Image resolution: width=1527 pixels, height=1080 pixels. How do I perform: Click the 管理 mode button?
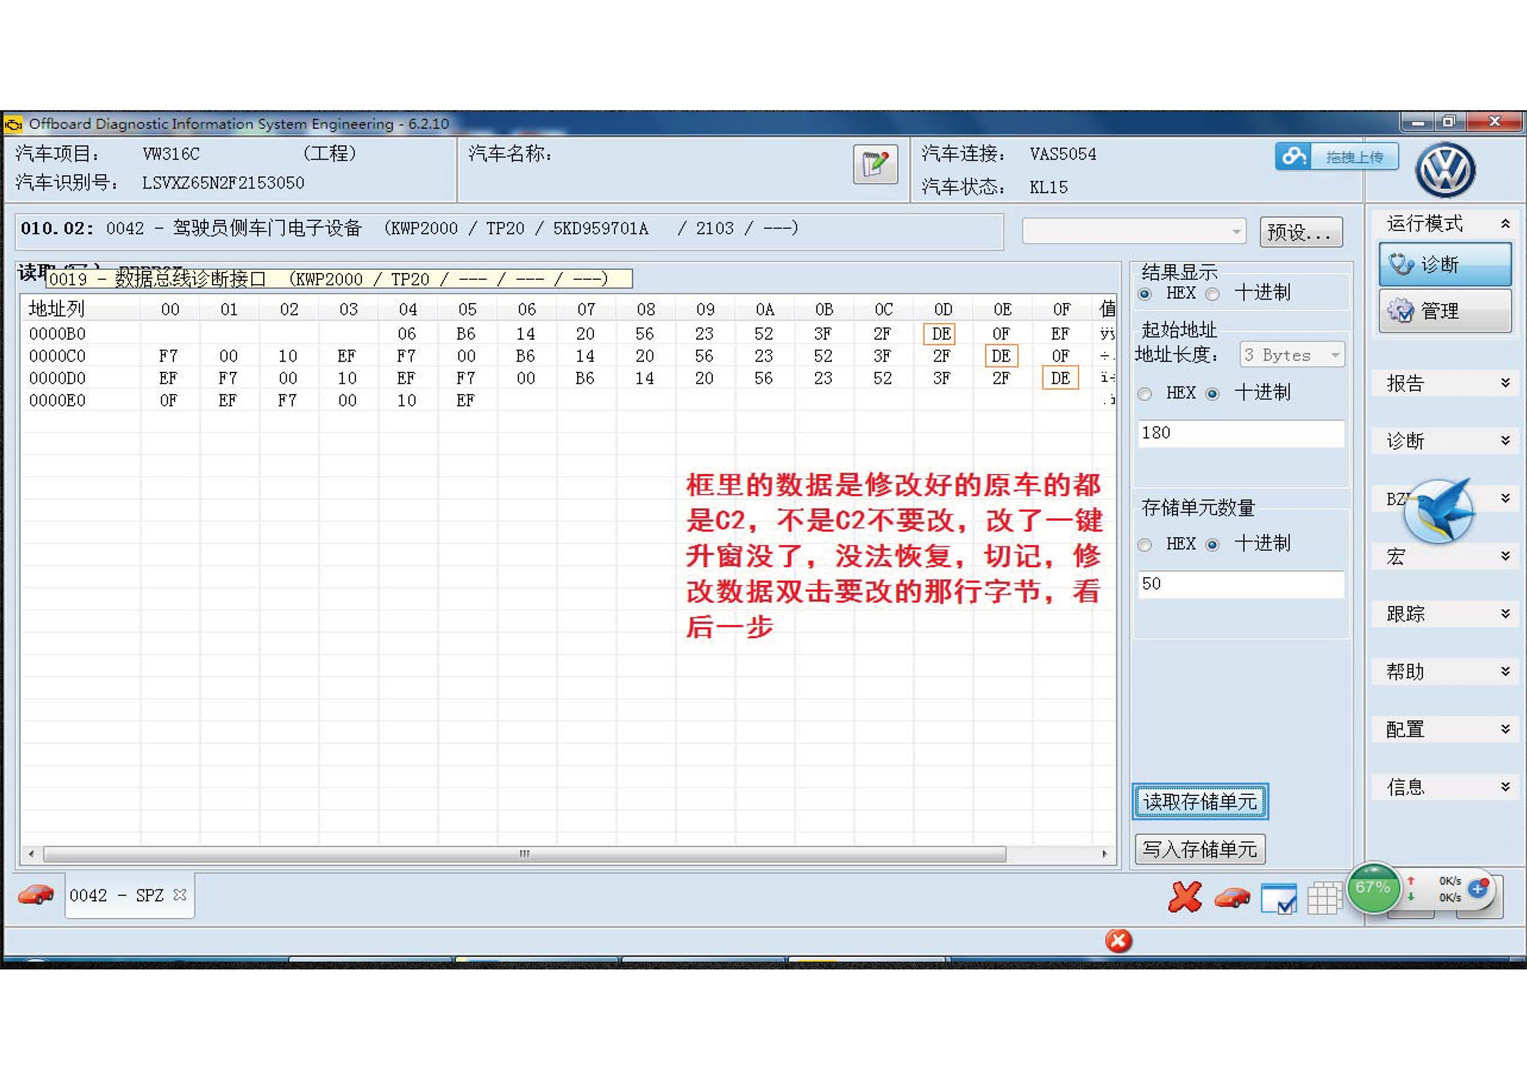(1445, 312)
